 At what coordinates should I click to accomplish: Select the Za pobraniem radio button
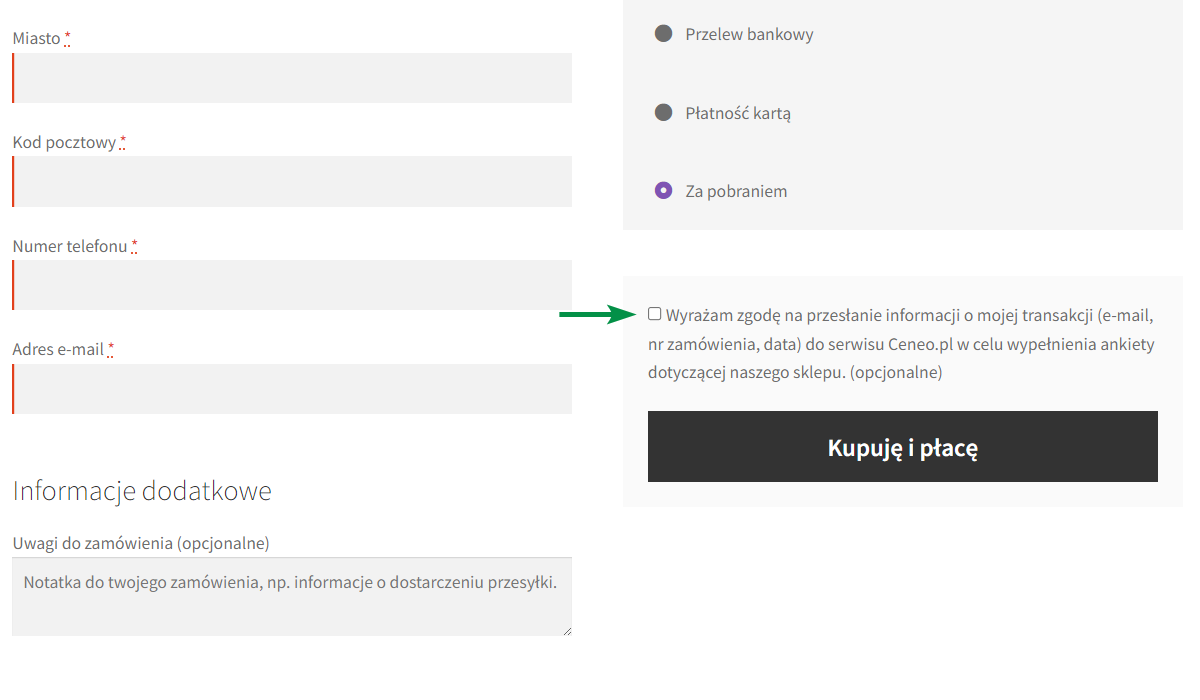[x=663, y=190]
